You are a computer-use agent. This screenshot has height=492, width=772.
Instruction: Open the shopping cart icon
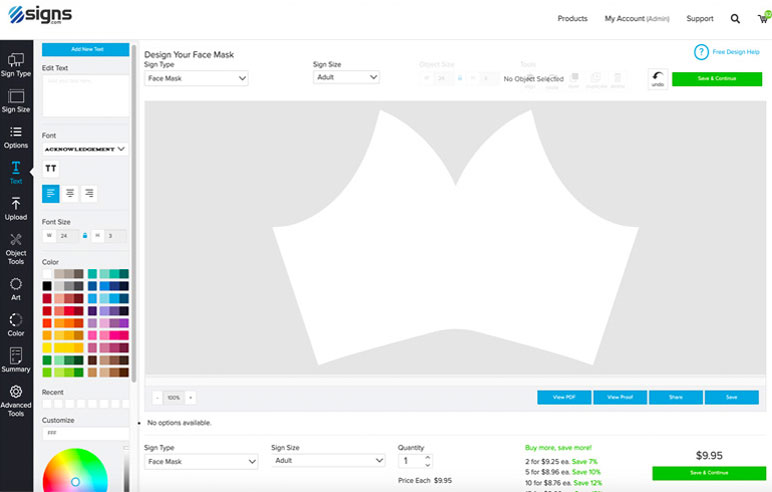click(x=763, y=18)
